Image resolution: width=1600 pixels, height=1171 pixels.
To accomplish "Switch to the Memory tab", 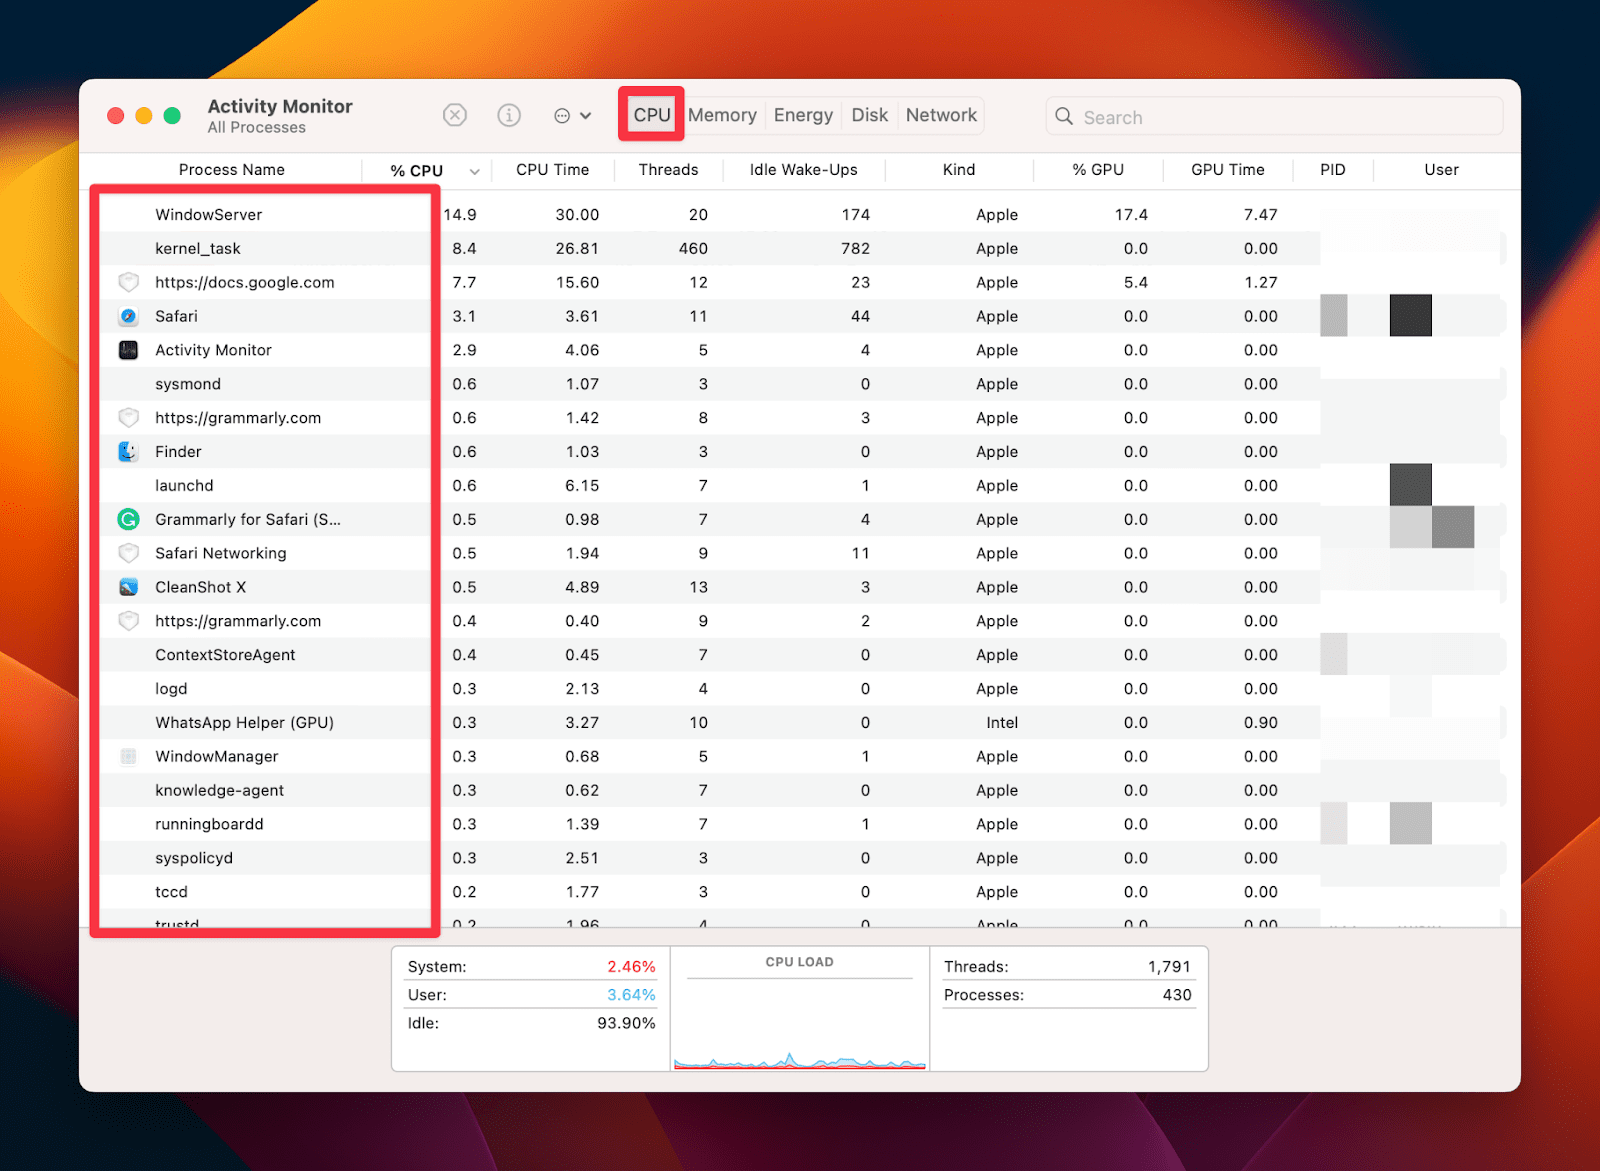I will coord(722,115).
